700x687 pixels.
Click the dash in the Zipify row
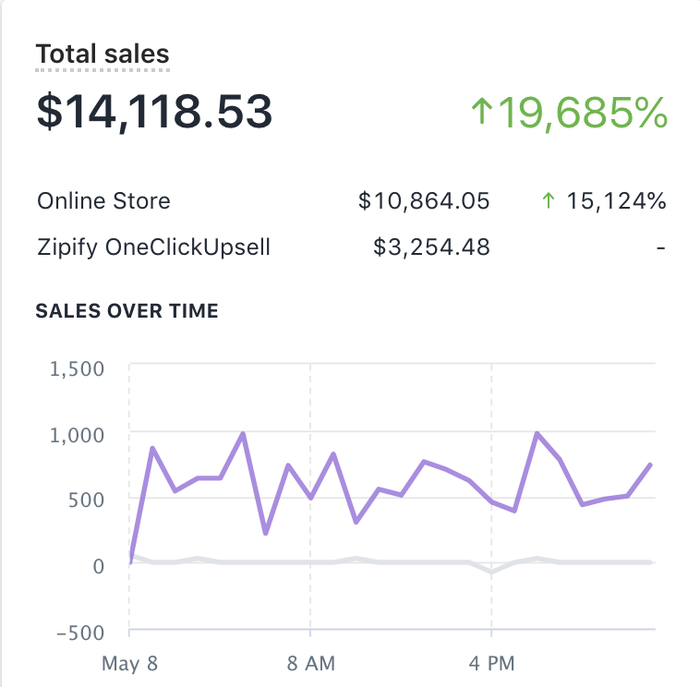[661, 247]
